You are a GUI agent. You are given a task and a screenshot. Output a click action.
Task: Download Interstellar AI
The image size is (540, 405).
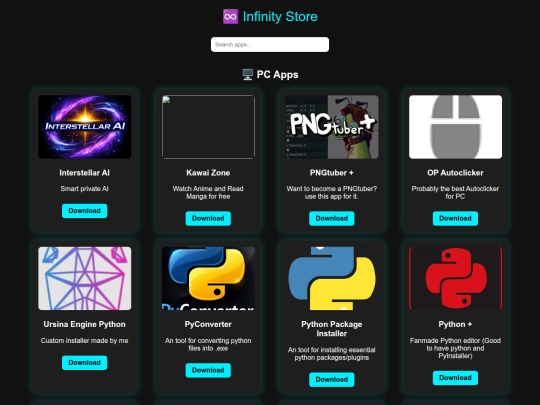coord(84,211)
